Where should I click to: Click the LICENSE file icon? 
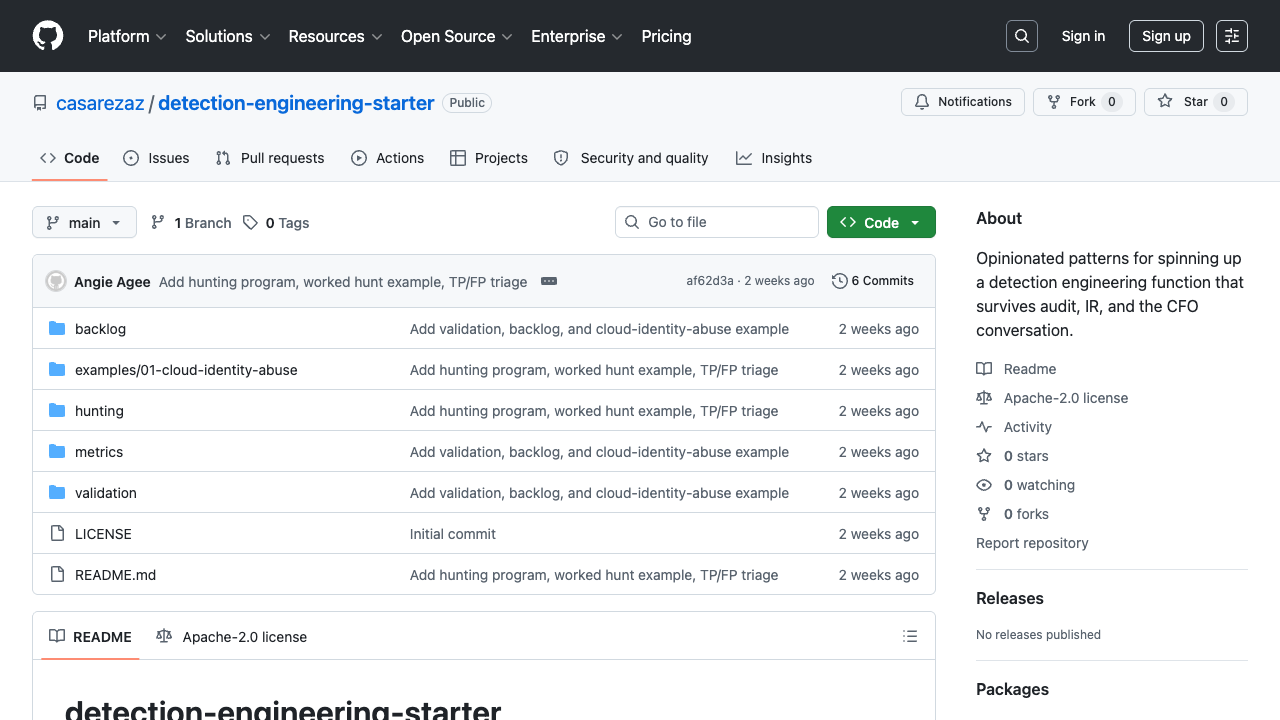(x=57, y=534)
